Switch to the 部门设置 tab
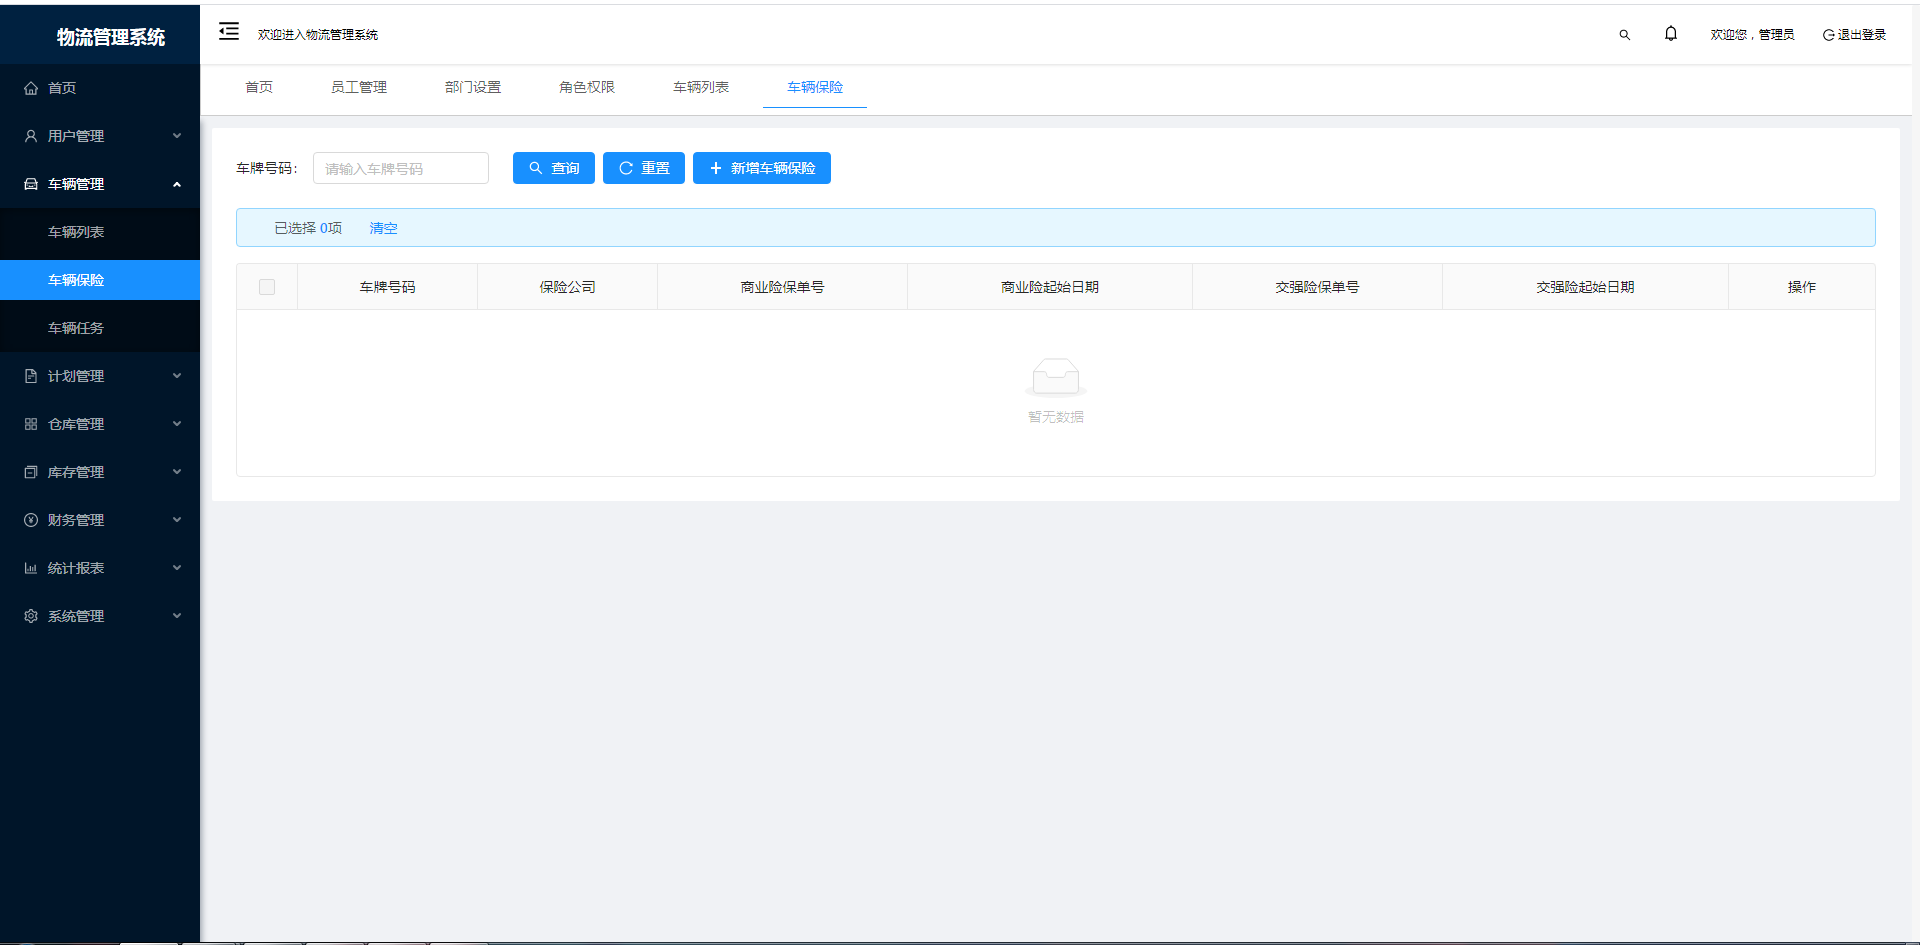This screenshot has height=945, width=1920. point(473,87)
